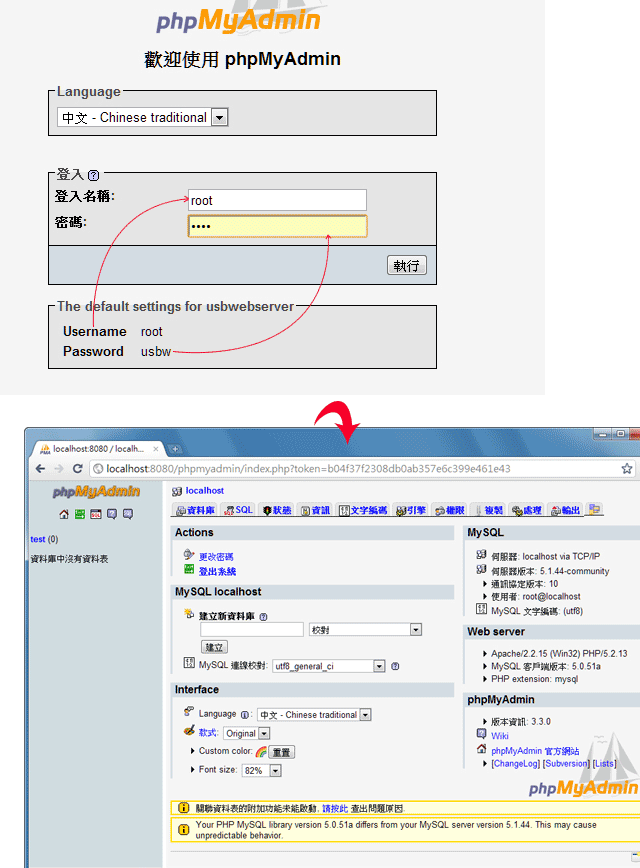The image size is (640, 868).
Task: Open the SQL query window icon in sidebar
Action: pyautogui.click(x=96, y=514)
